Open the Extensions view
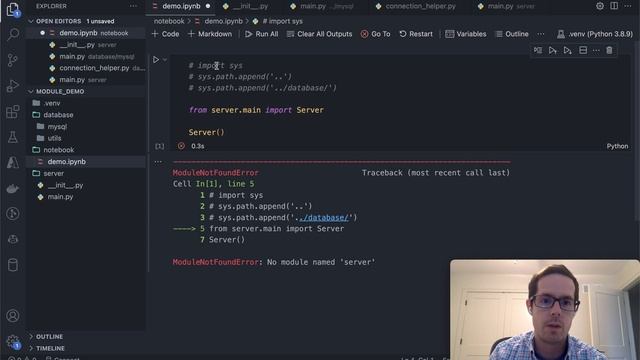Image resolution: width=640 pixels, height=360 pixels. (13, 111)
